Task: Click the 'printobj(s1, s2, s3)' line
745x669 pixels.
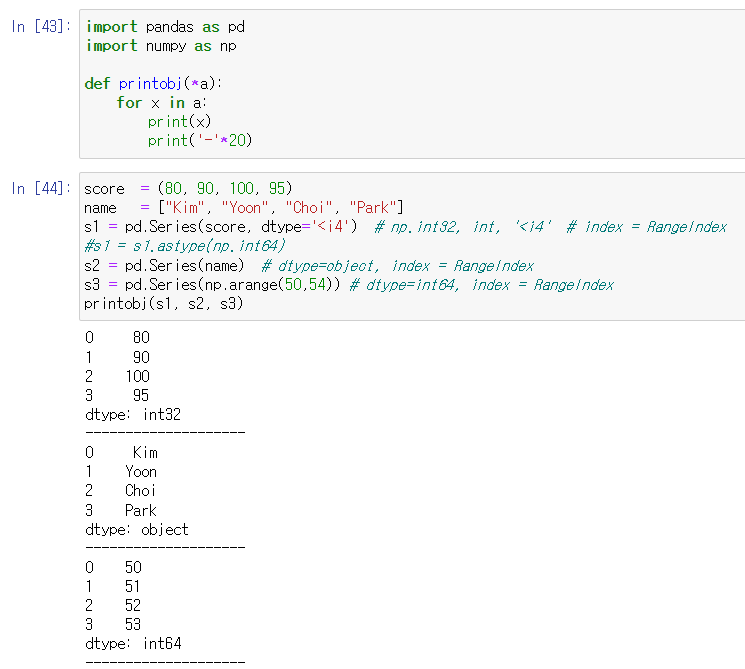Action: [x=163, y=304]
